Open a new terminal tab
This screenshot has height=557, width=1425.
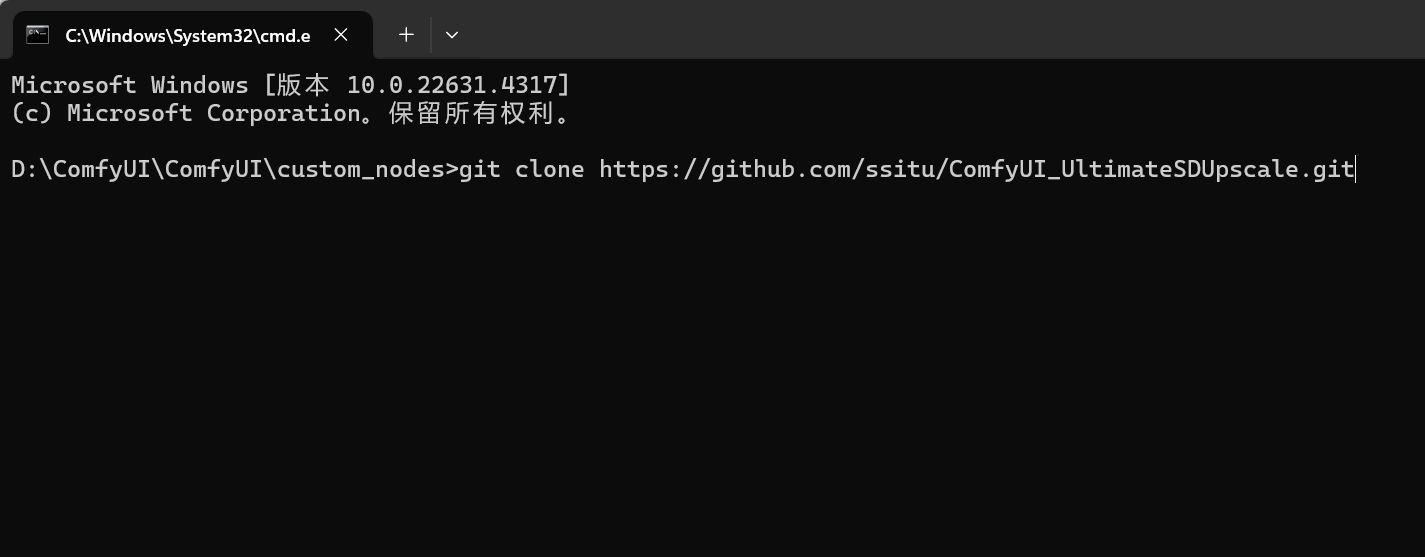tap(406, 35)
